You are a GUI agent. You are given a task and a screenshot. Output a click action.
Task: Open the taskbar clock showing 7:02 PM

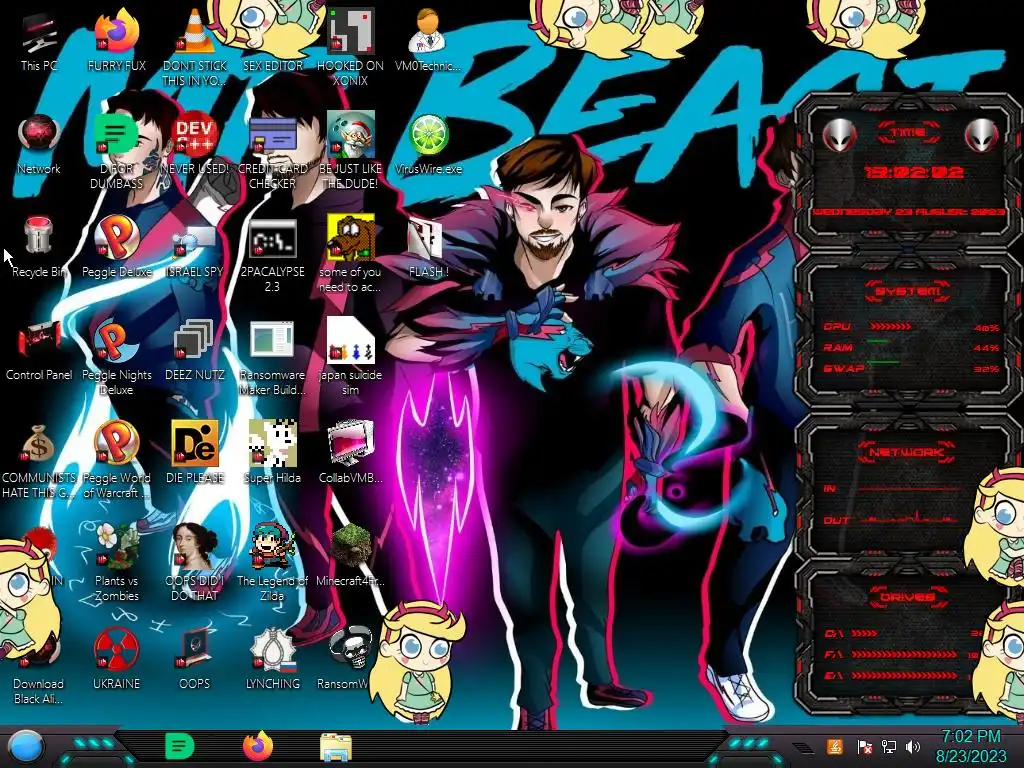pyautogui.click(x=971, y=746)
